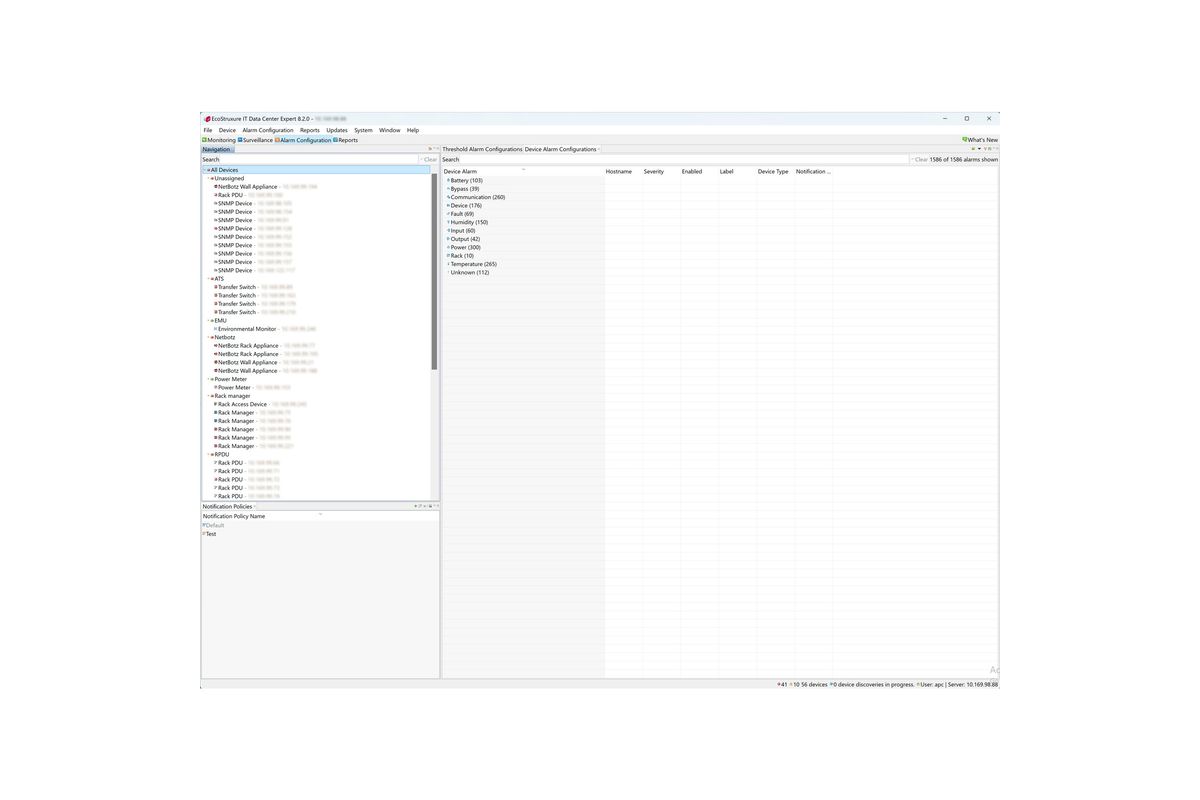The width and height of the screenshot is (1200, 800).
Task: Click the What's New icon
Action: (x=965, y=140)
